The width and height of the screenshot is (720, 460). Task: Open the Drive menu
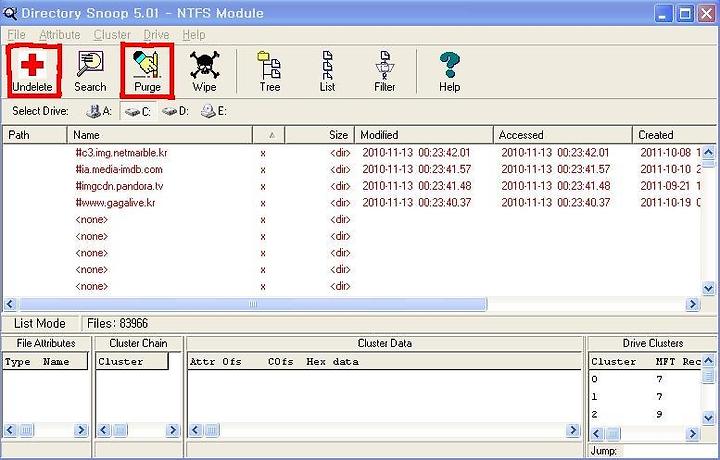pos(156,35)
